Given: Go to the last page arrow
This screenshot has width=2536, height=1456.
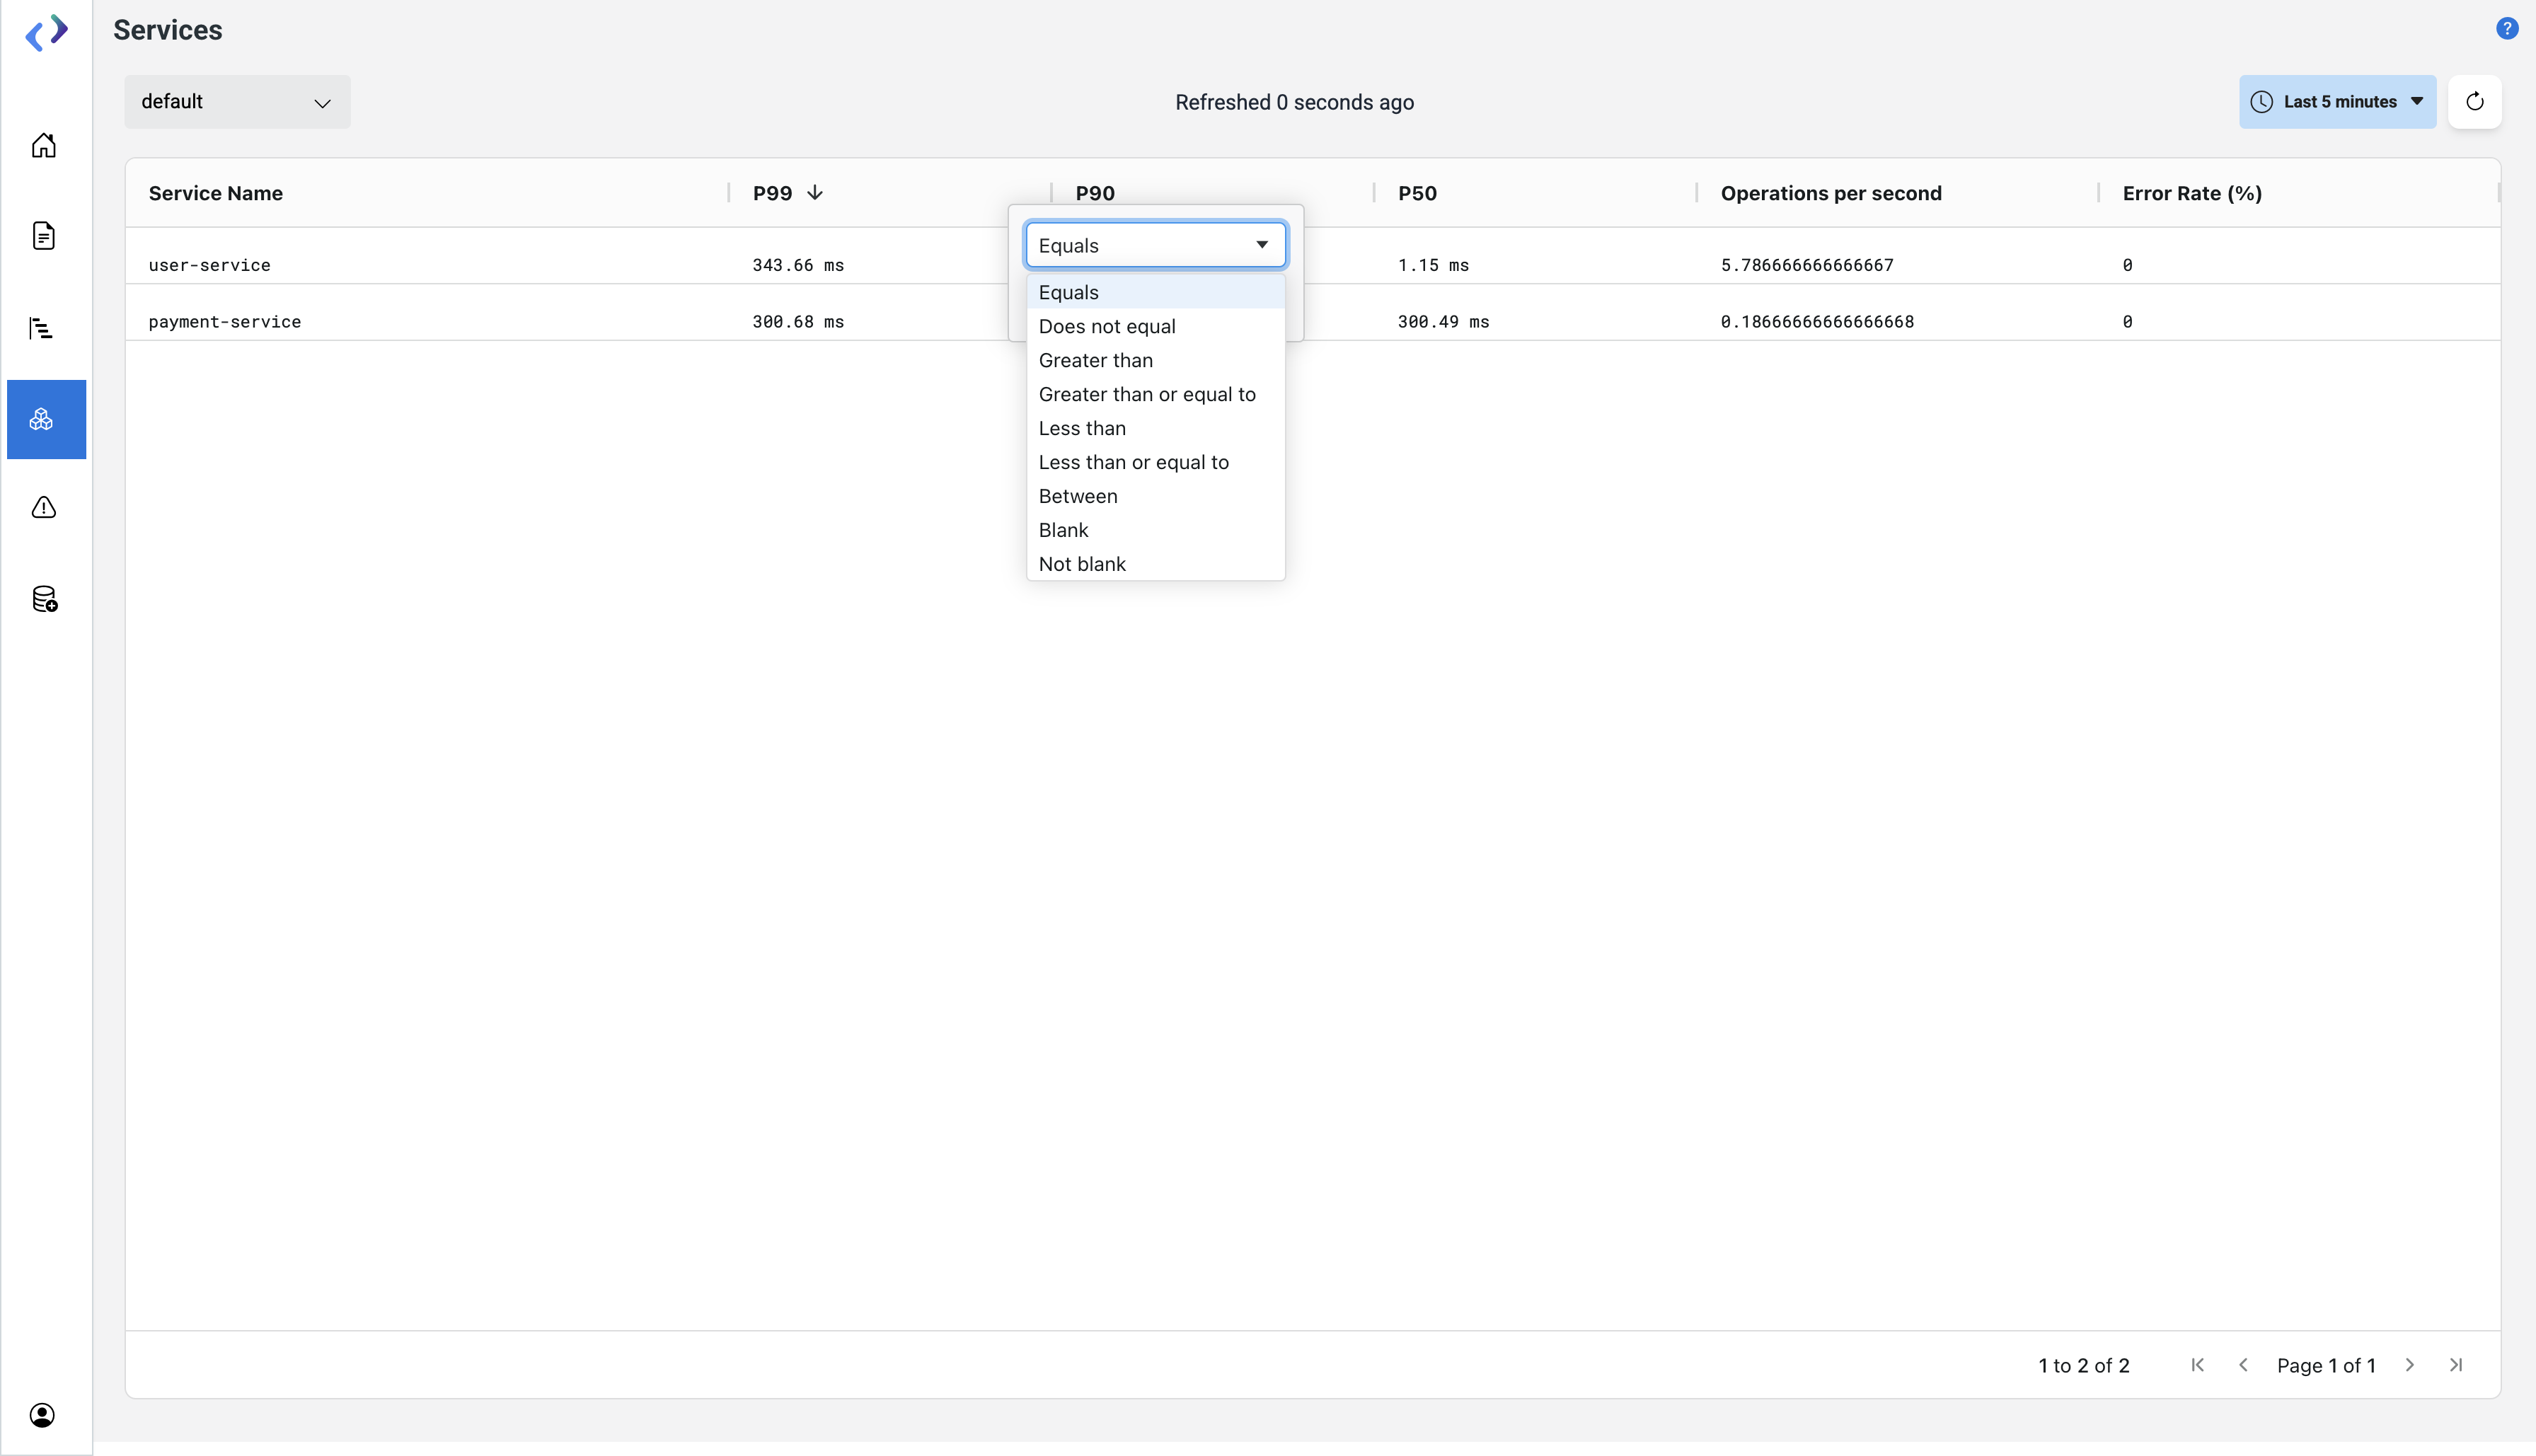Looking at the screenshot, I should (2455, 1365).
